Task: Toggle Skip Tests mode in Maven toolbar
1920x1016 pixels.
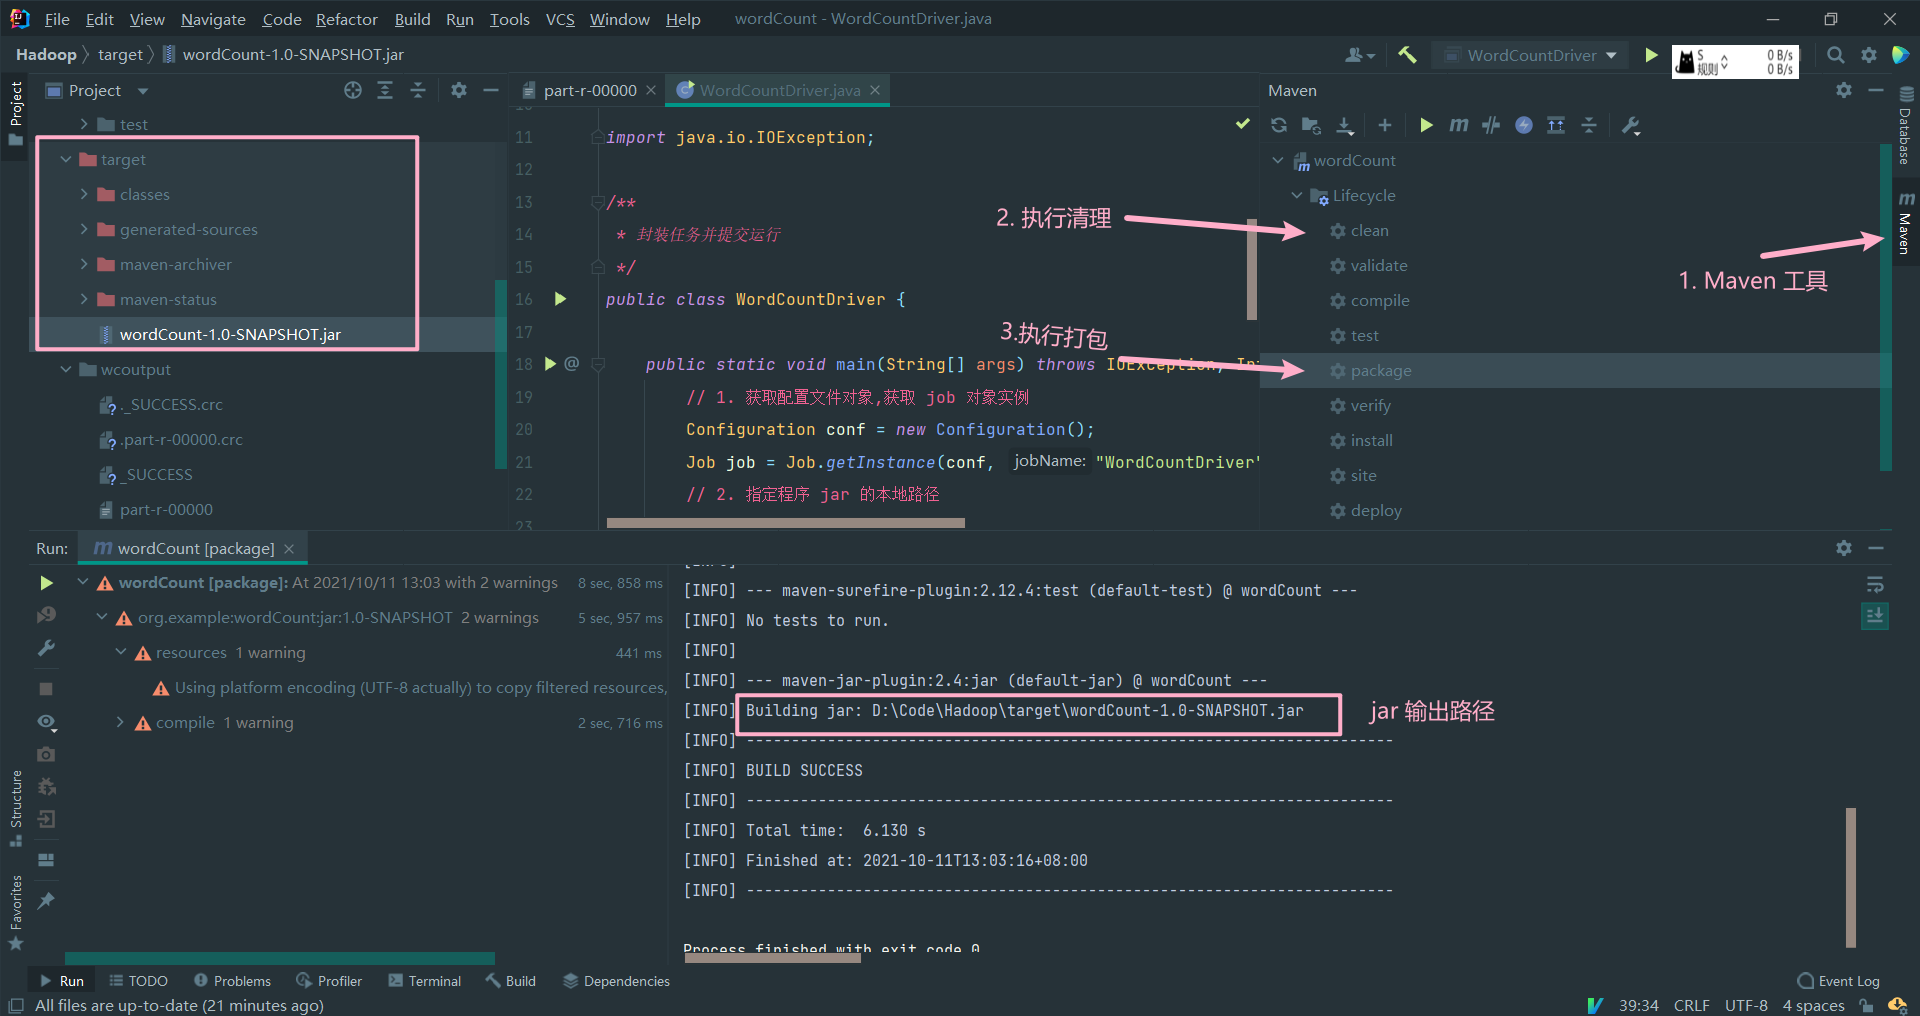Action: pyautogui.click(x=1524, y=125)
